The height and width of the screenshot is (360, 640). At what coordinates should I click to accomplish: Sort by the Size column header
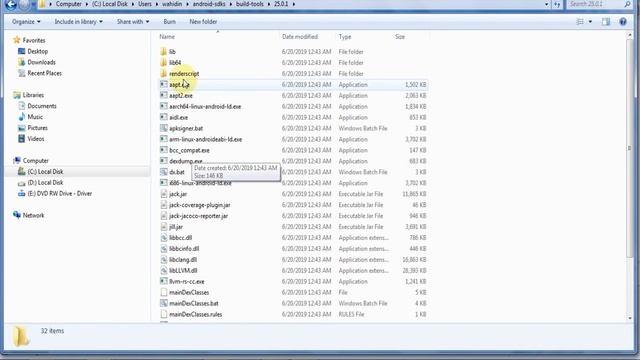[400, 37]
